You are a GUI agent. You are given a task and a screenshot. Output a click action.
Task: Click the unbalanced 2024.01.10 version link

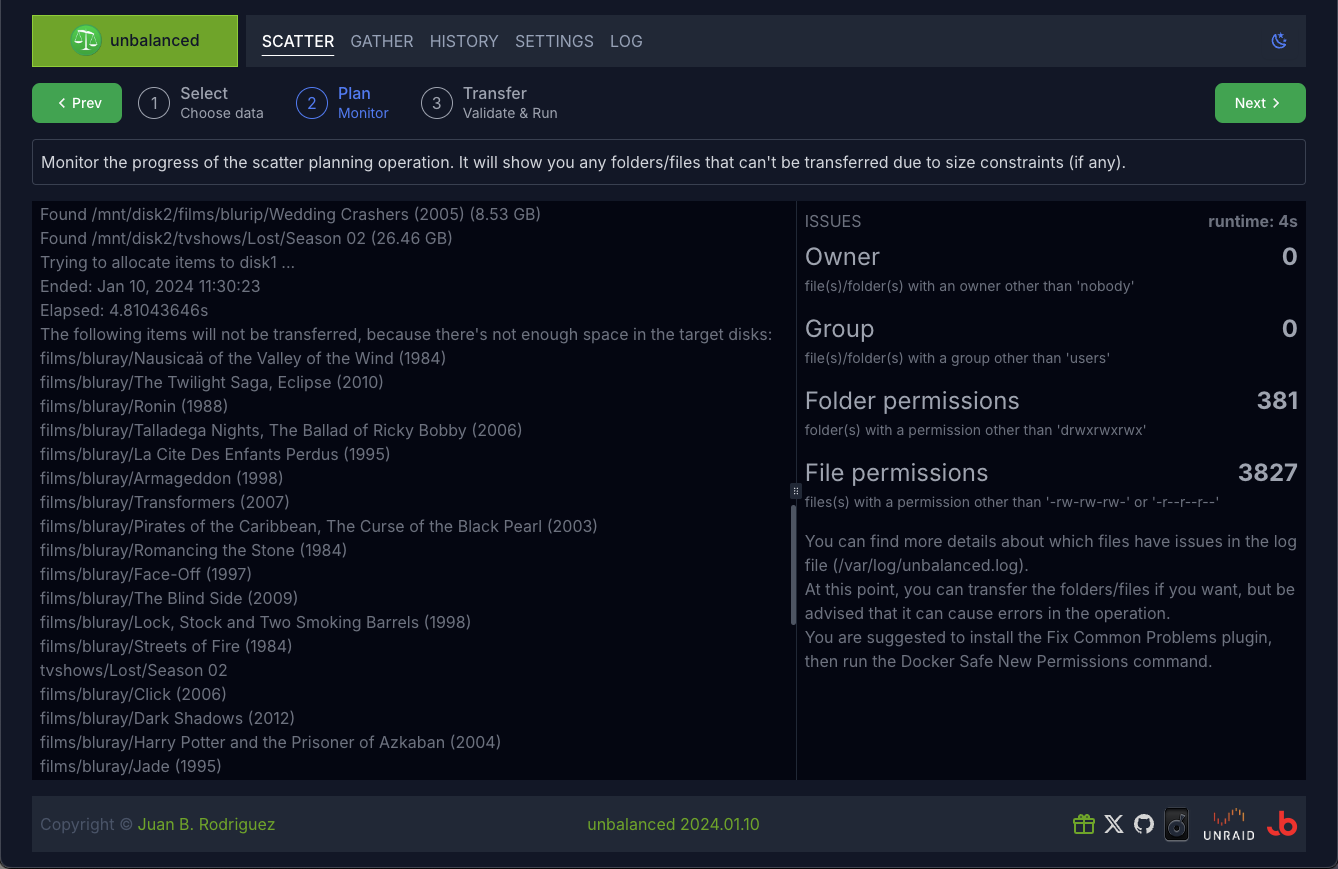(673, 824)
